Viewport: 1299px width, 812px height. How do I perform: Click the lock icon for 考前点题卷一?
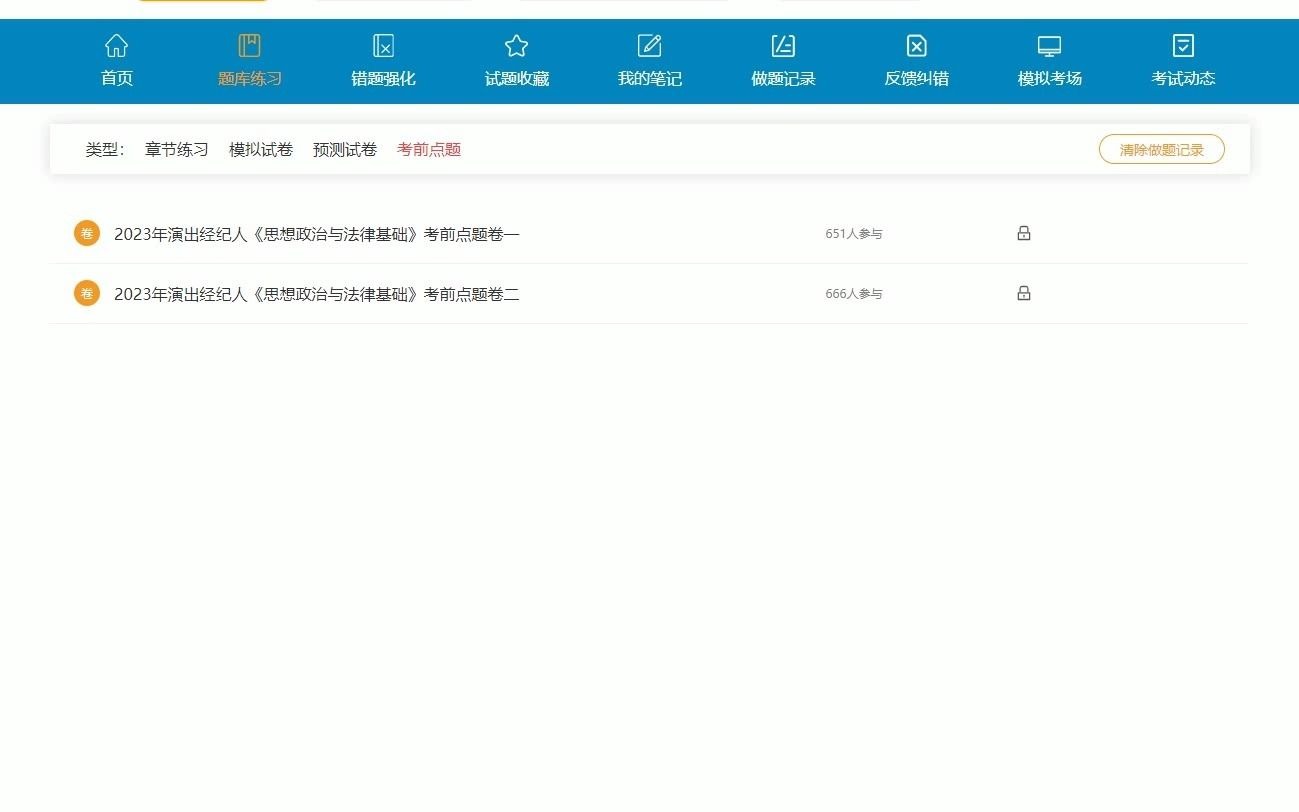pos(1024,233)
